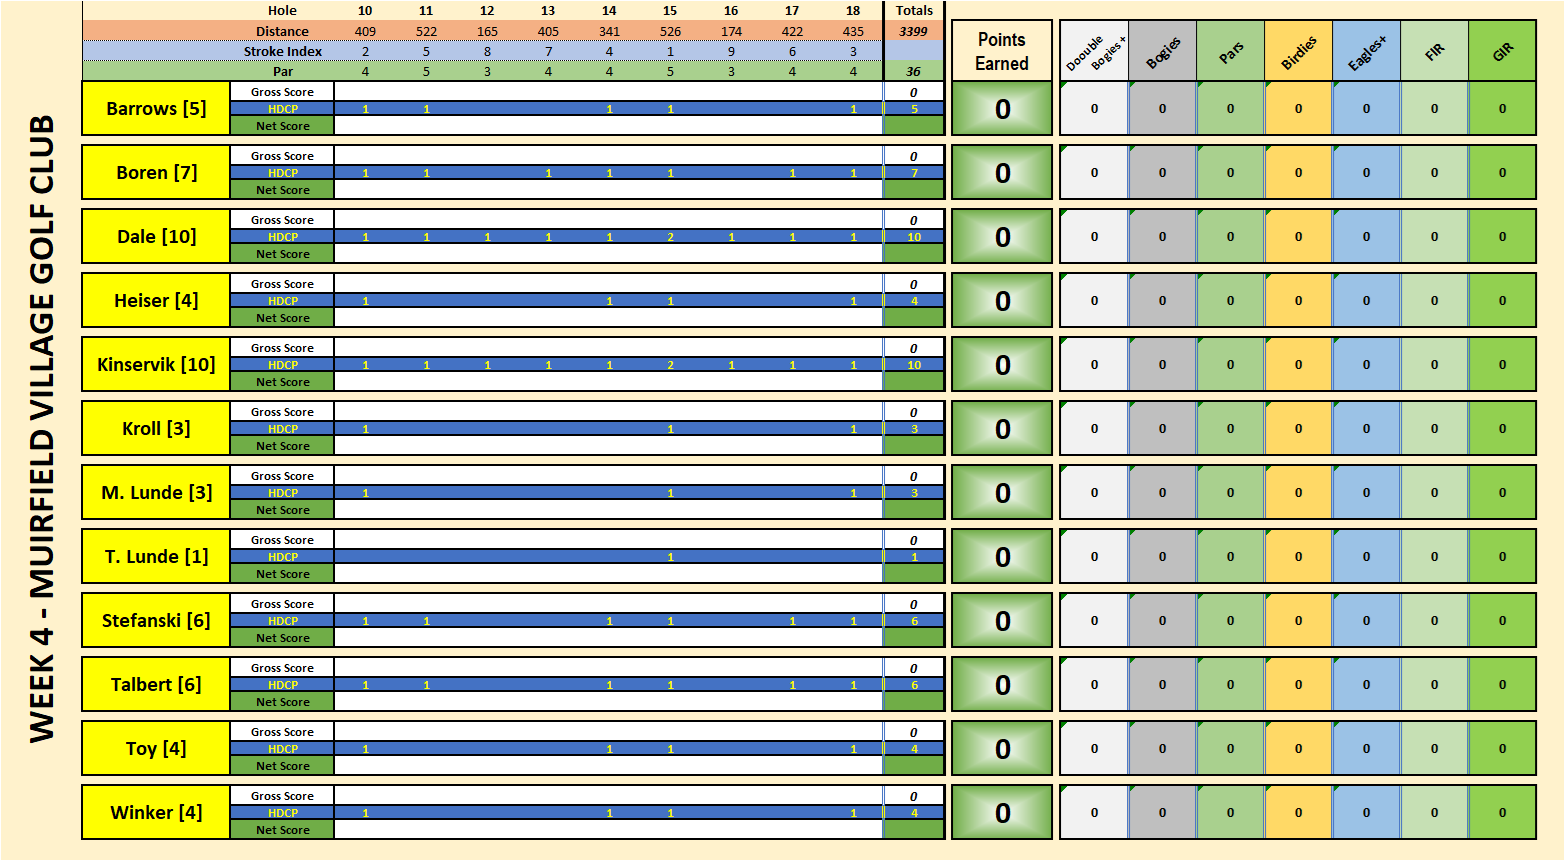Screen dimensions: 1564x860
Task: Click the Points Earned header cell
Action: 1001,51
